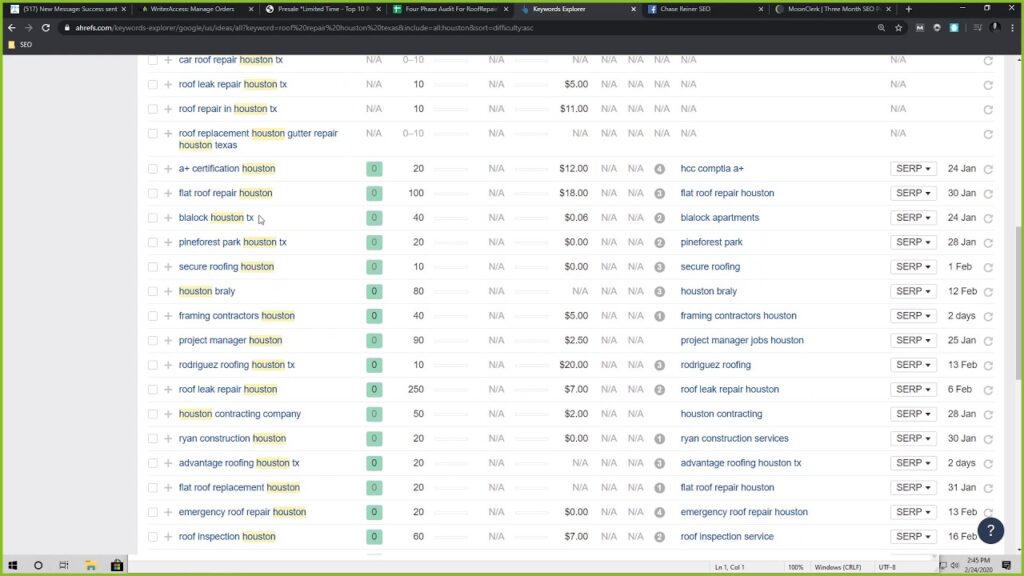Open Windows Start menu
Viewport: 1024px width, 576px height.
(x=12, y=566)
